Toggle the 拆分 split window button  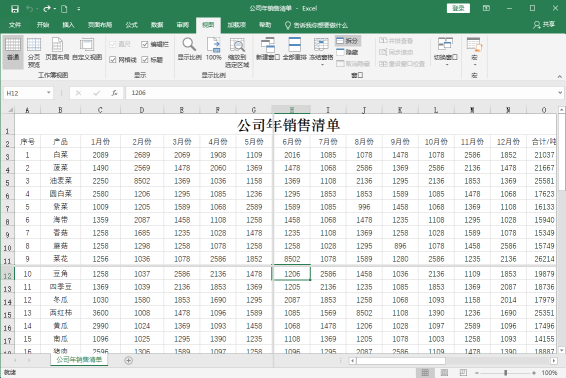348,41
